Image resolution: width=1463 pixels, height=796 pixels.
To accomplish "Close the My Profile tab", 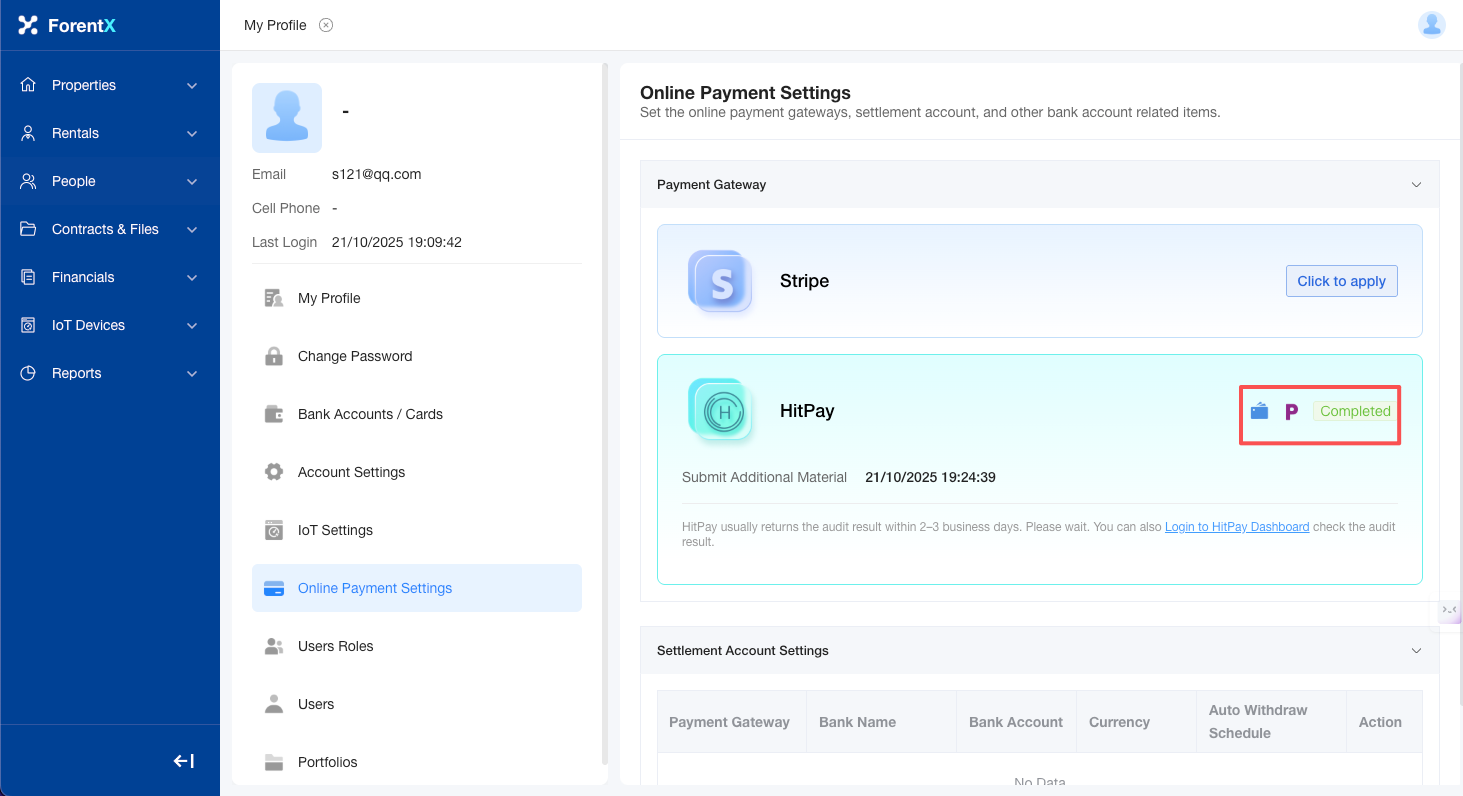I will (x=326, y=25).
